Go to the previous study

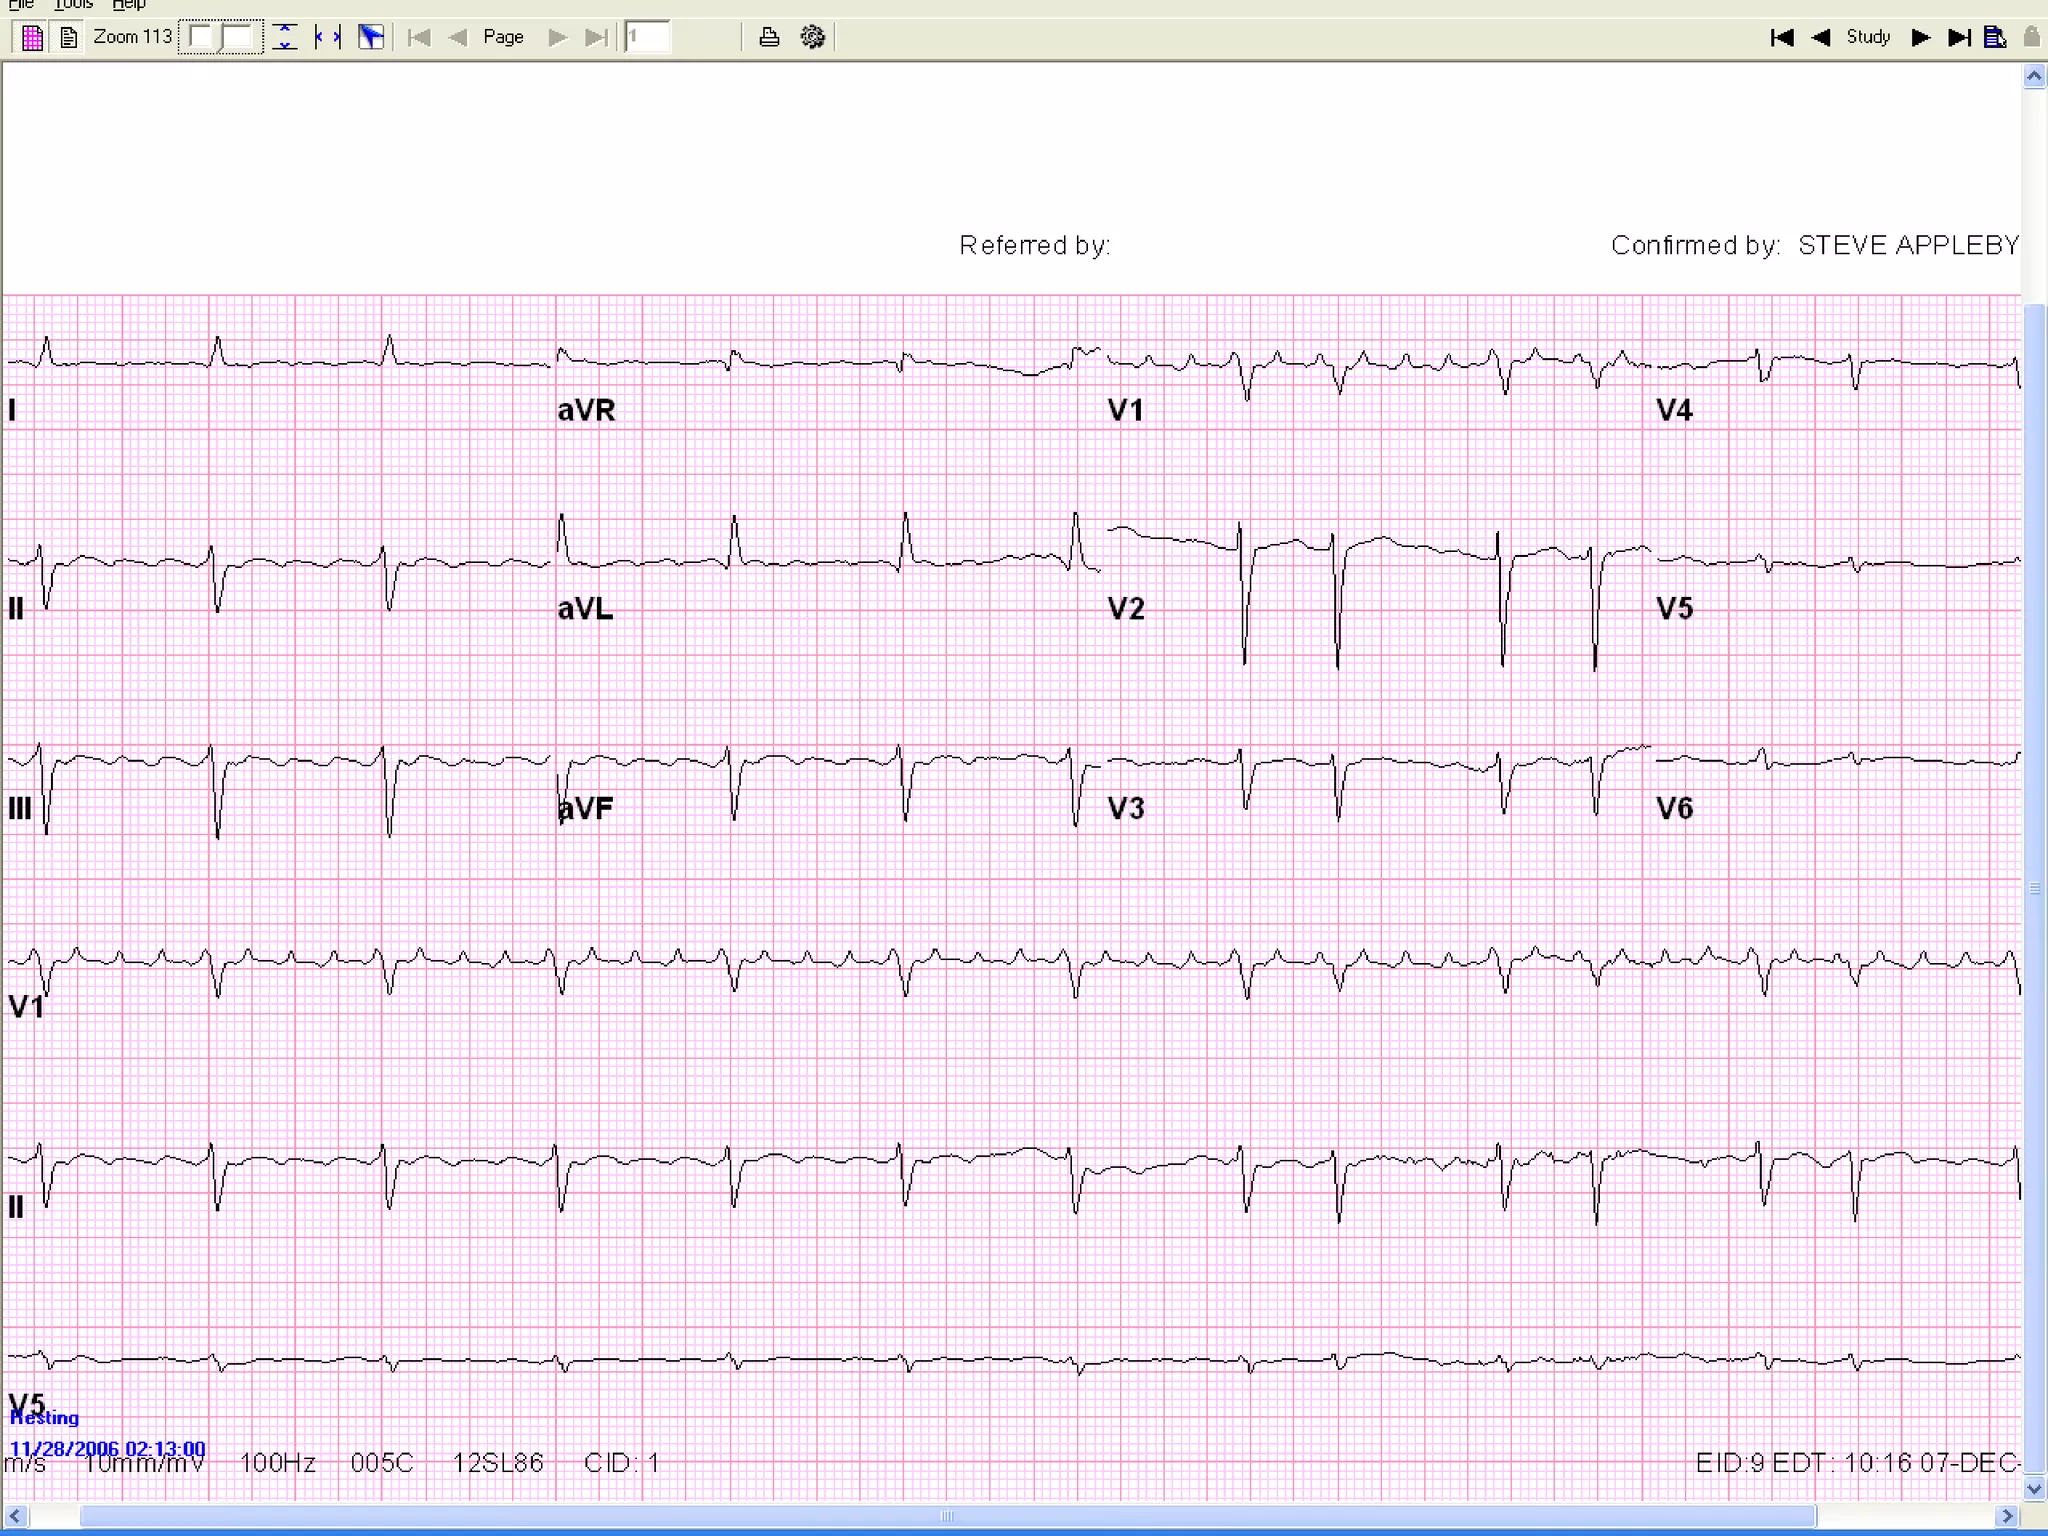click(x=1821, y=37)
